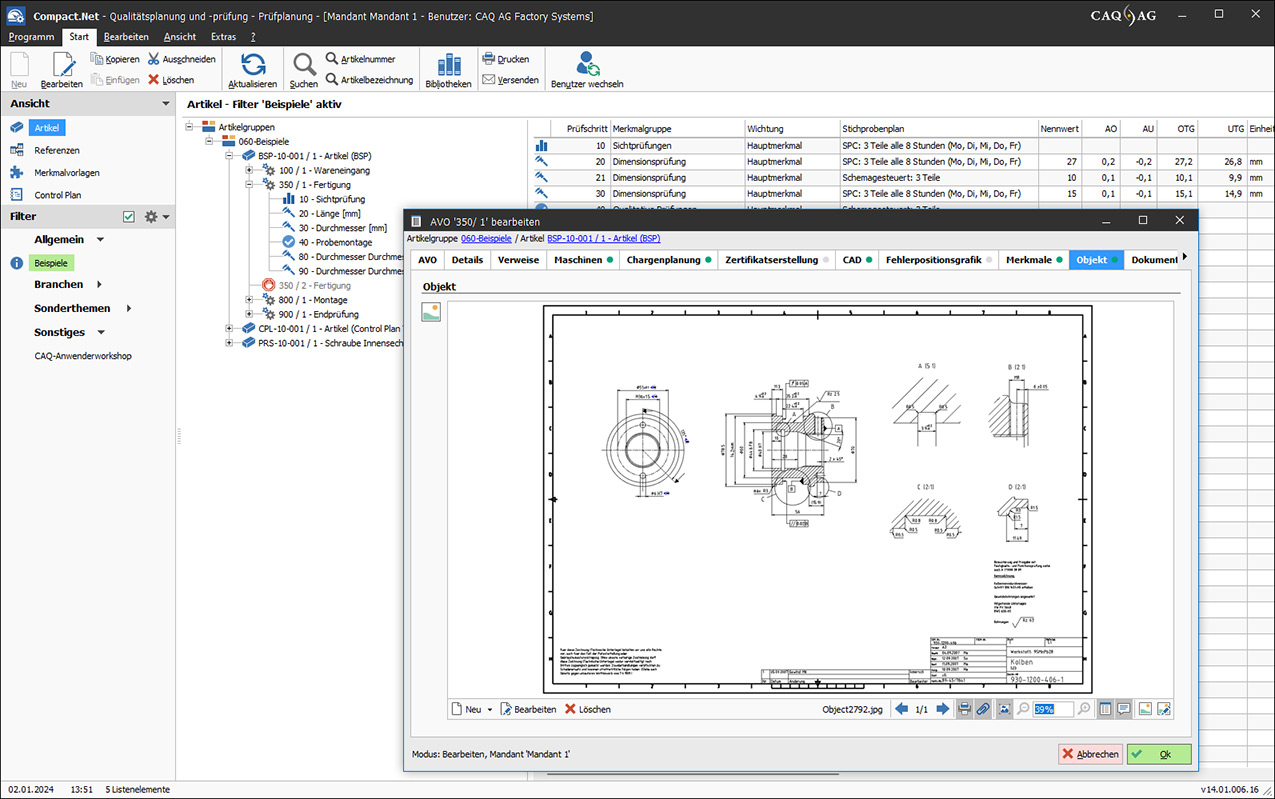Switch to the Details tab
Image resolution: width=1275 pixels, height=799 pixels.
(467, 260)
